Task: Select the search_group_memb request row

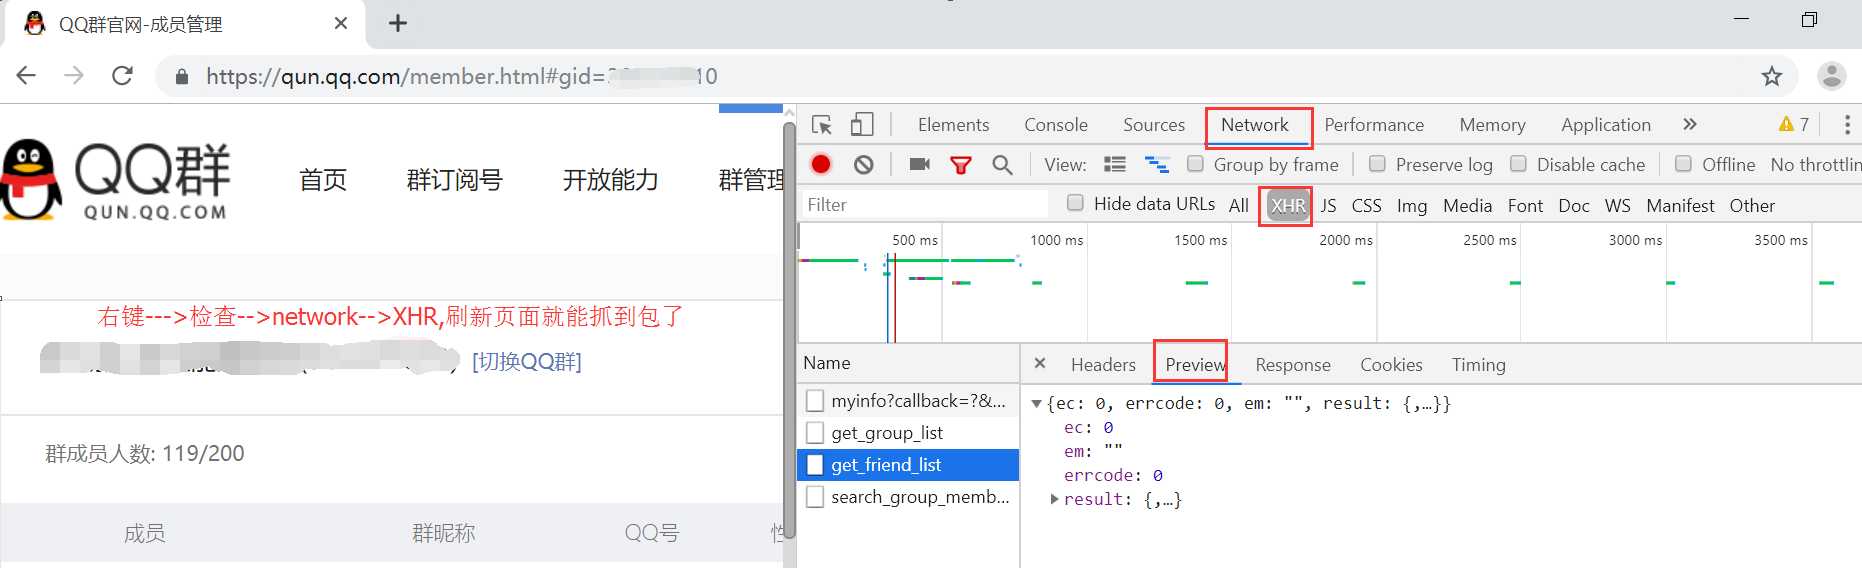Action: coord(908,497)
